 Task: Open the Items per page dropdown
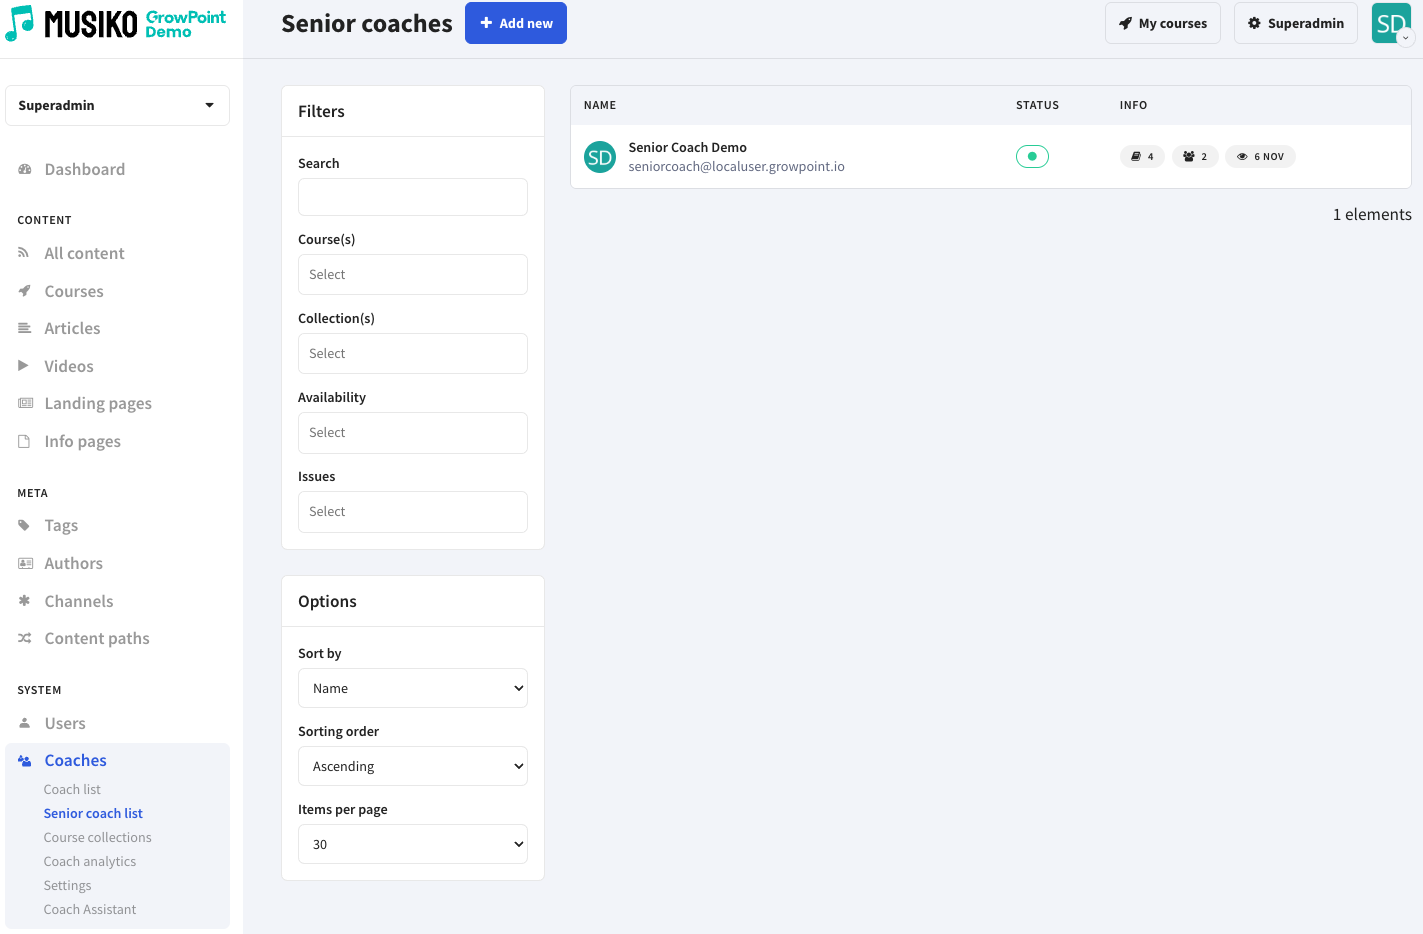pos(412,844)
